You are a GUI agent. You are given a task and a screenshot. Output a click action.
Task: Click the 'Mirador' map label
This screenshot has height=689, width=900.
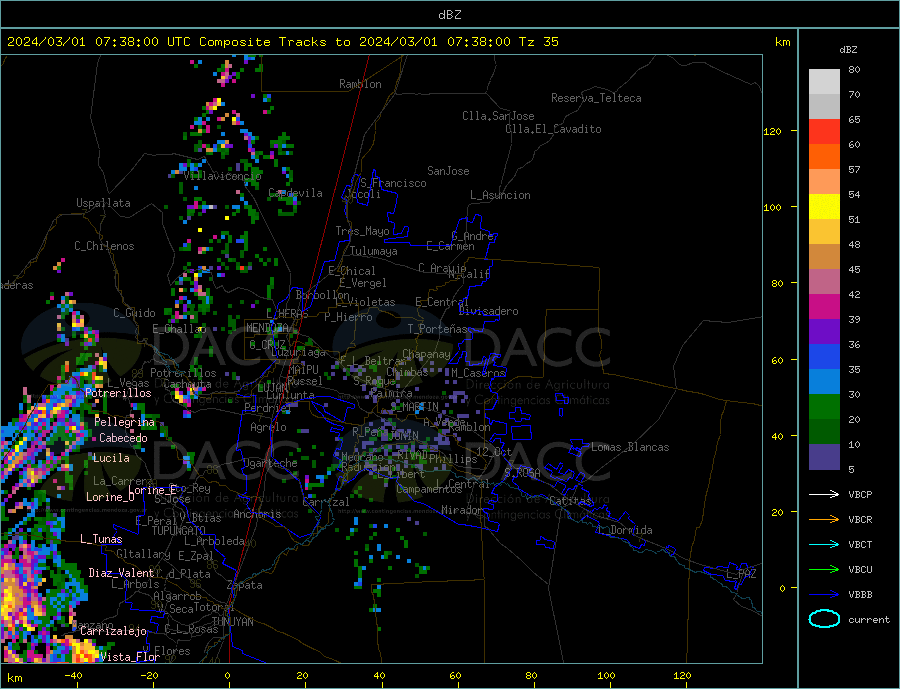pyautogui.click(x=462, y=510)
